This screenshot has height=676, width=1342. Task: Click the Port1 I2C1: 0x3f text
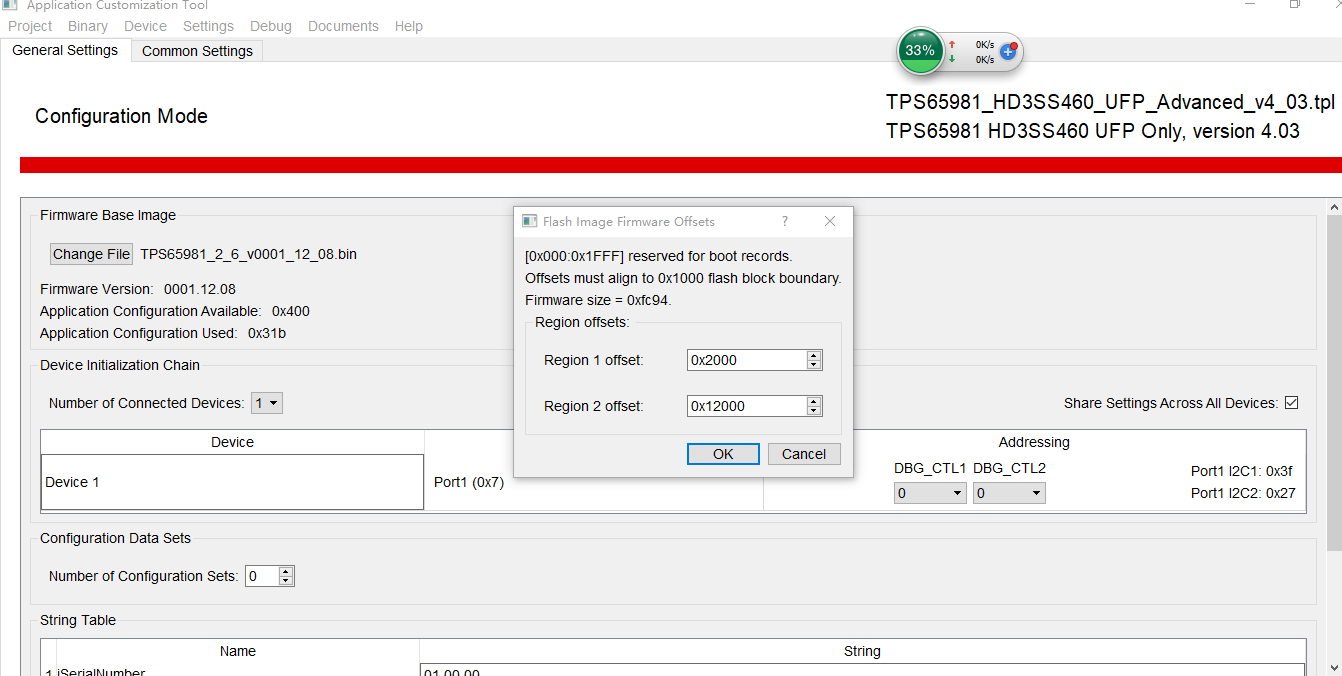pyautogui.click(x=1241, y=471)
